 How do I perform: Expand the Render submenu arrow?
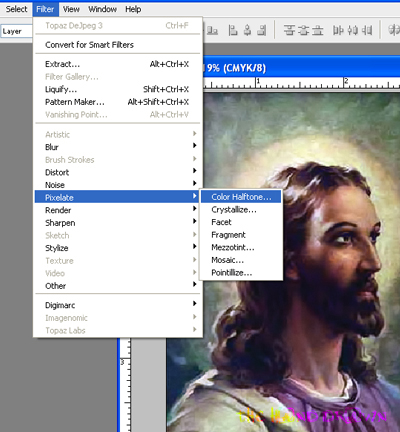[x=195, y=209]
